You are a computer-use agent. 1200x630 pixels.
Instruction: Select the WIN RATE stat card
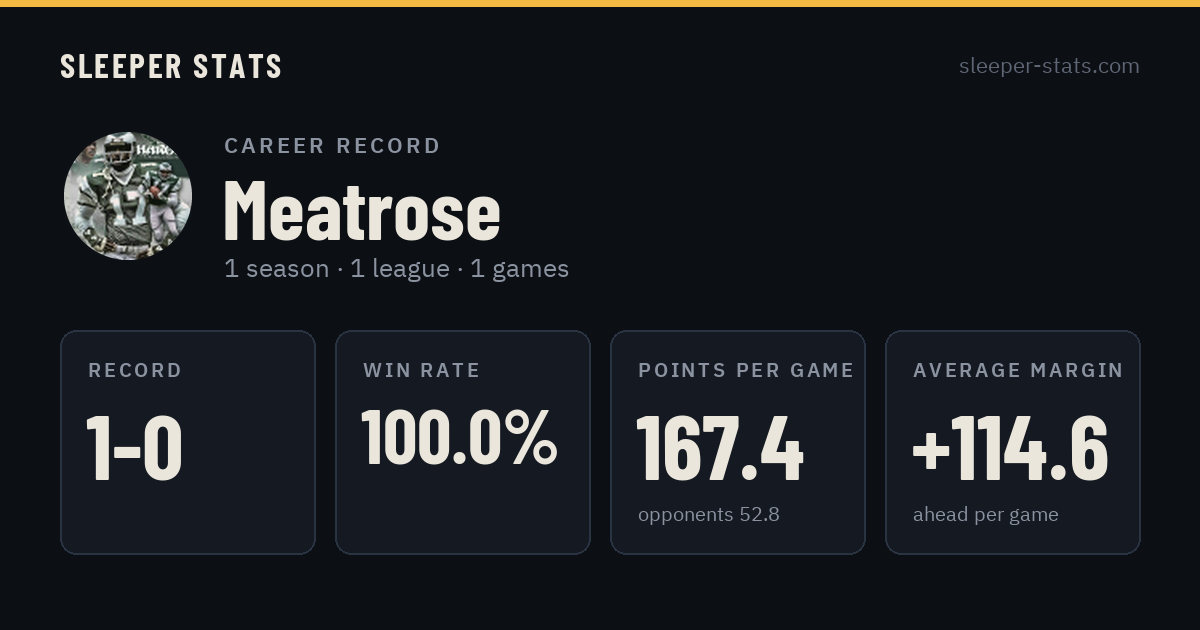click(x=463, y=442)
